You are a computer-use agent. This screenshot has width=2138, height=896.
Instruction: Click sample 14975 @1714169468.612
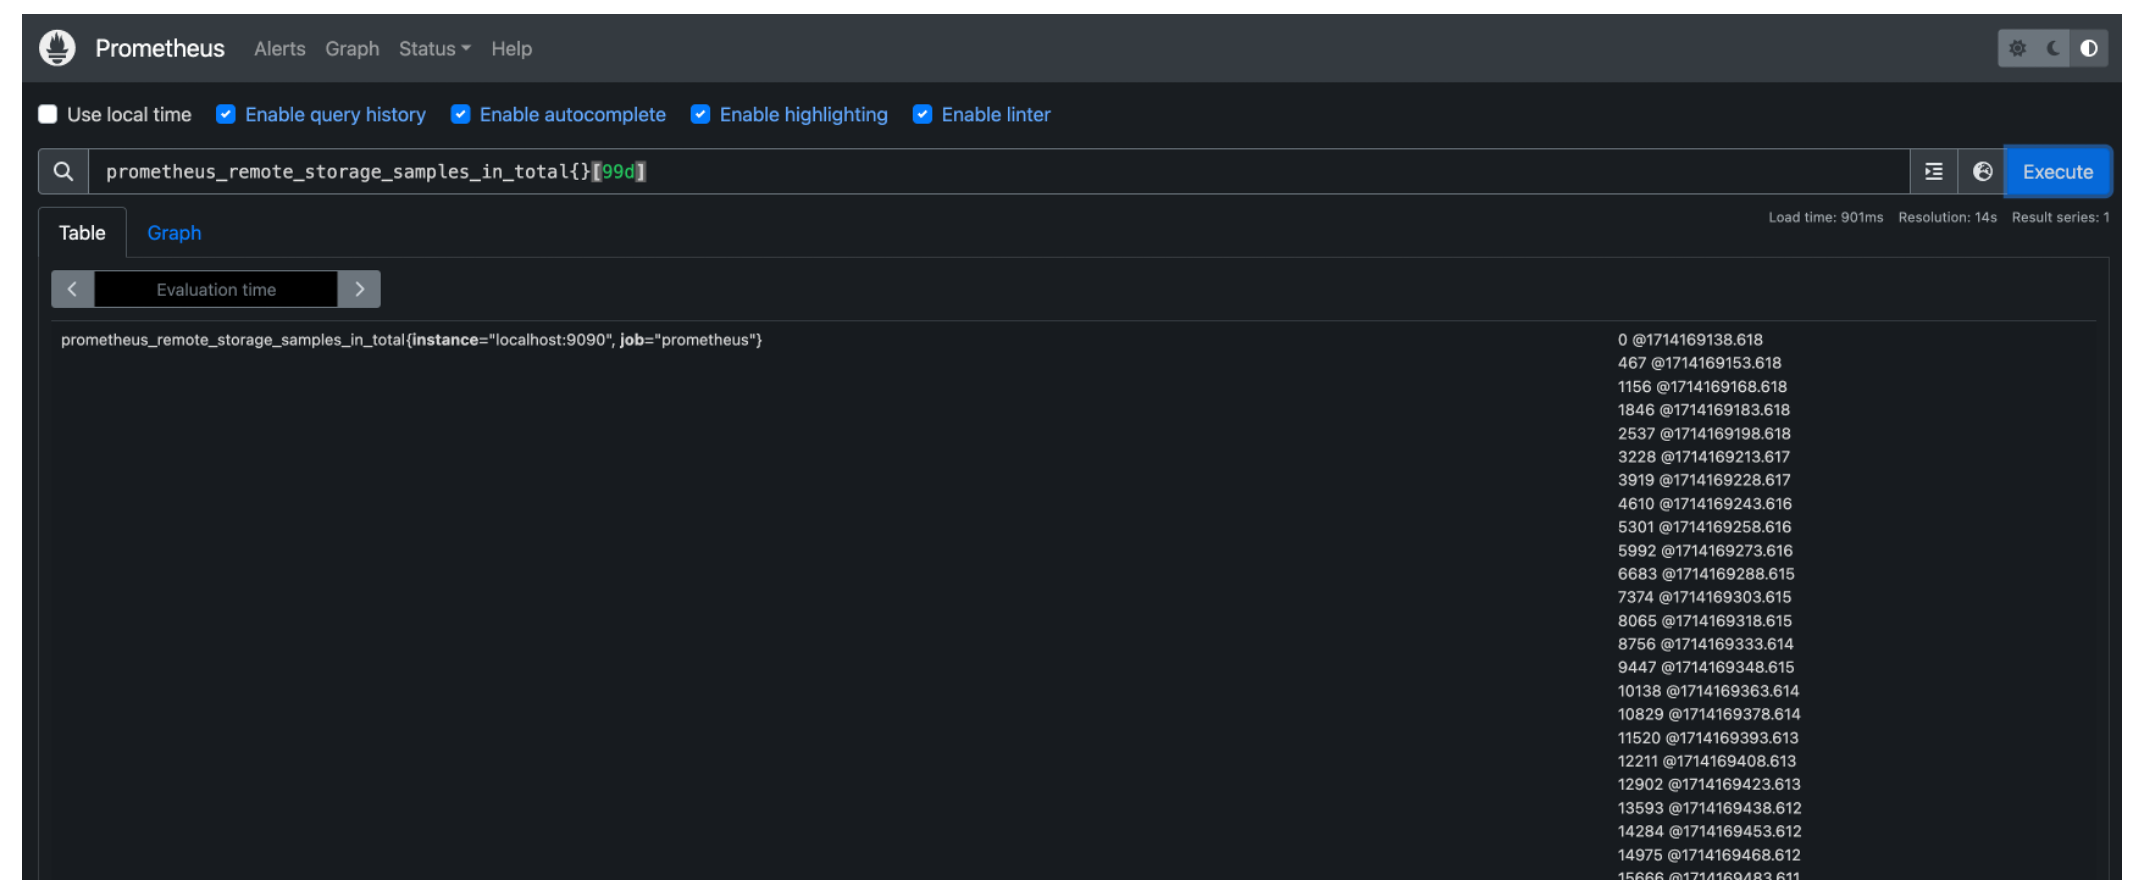click(x=1709, y=855)
